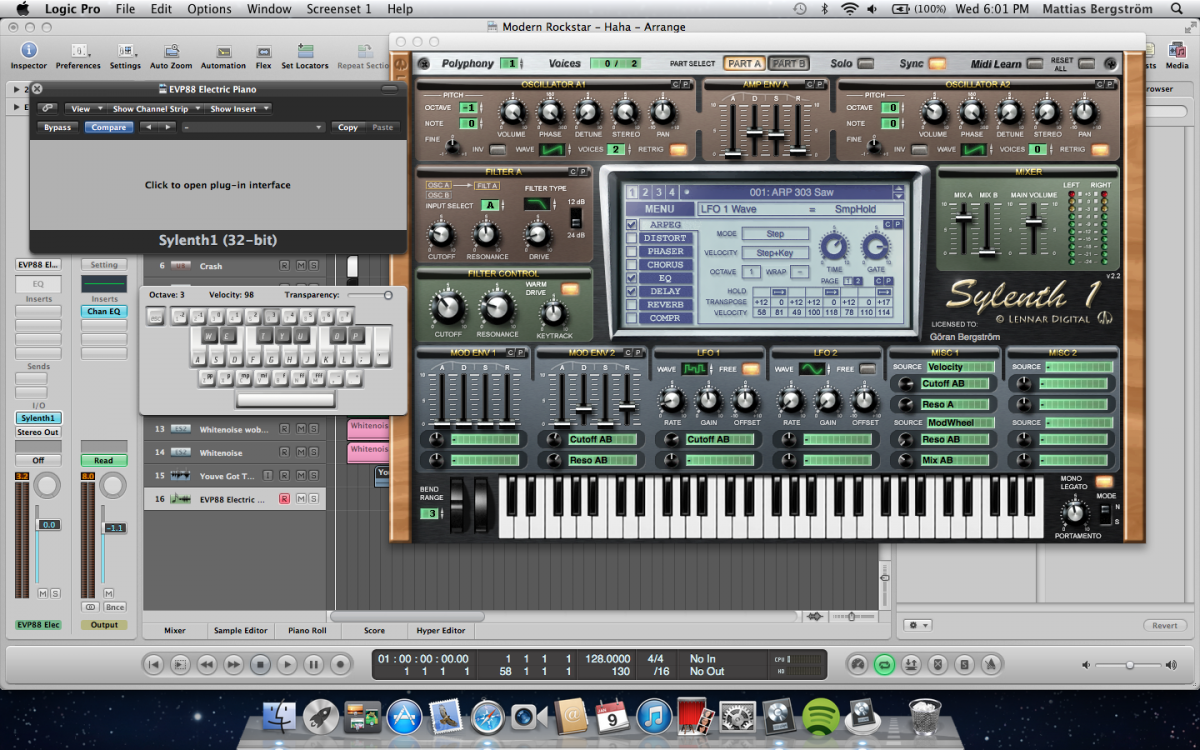
Task: Open the arpeggiator Mode dropdown showing Step
Action: [775, 234]
